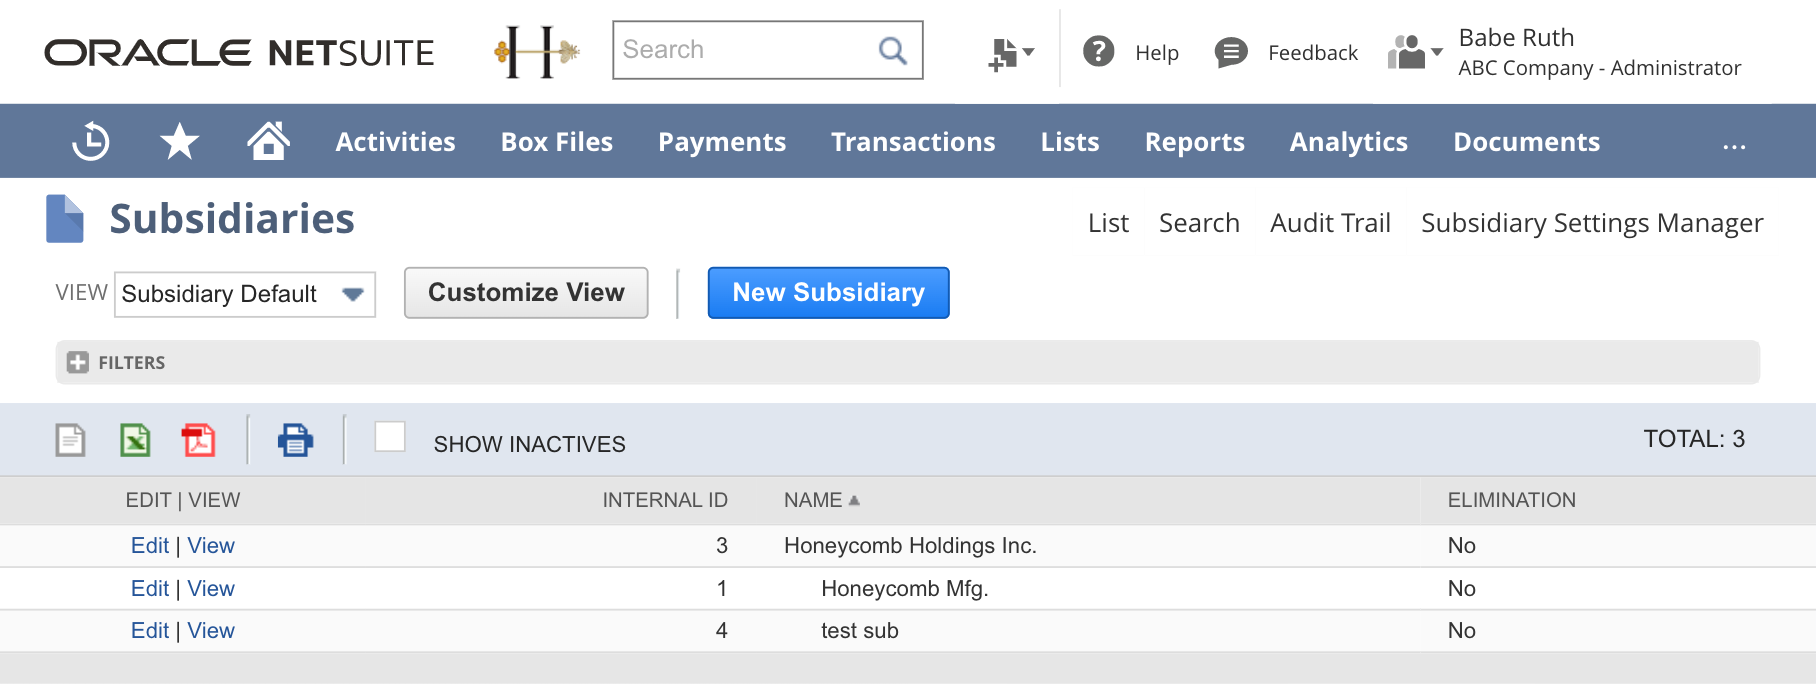Click the Elimination column header
Image resolution: width=1816 pixels, height=684 pixels.
pos(1512,500)
